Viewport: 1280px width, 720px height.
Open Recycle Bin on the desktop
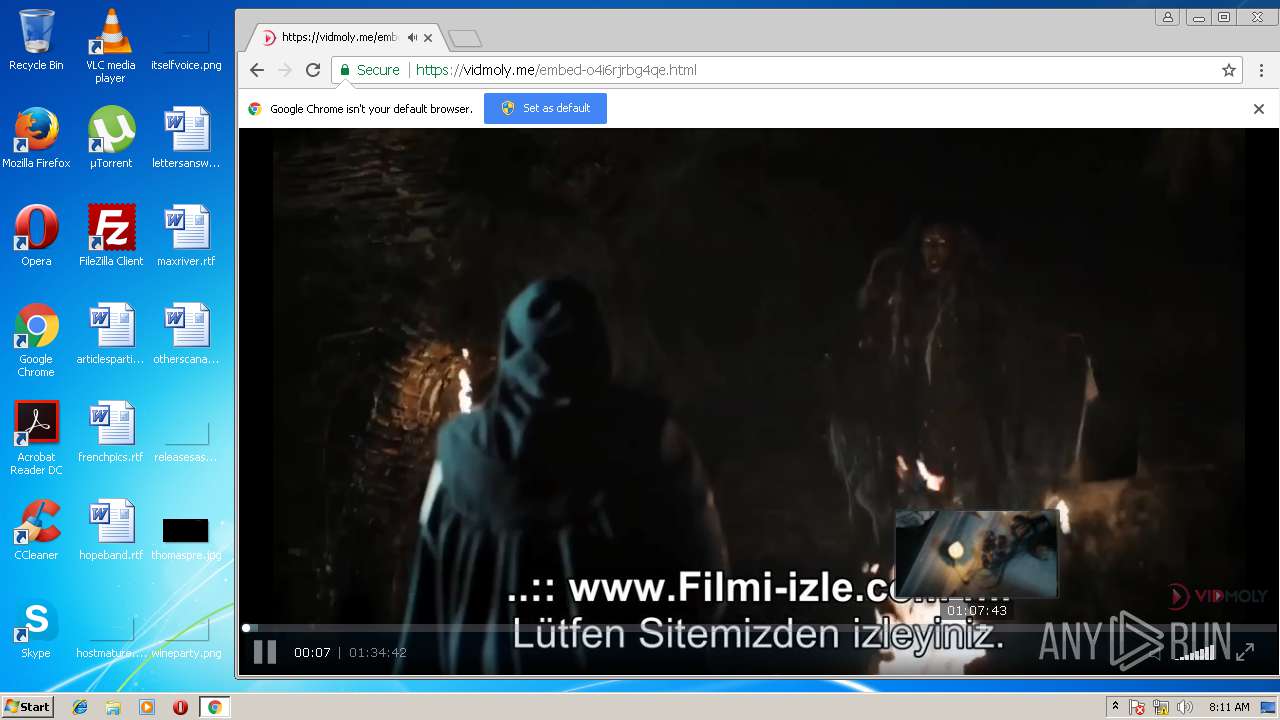pyautogui.click(x=36, y=40)
